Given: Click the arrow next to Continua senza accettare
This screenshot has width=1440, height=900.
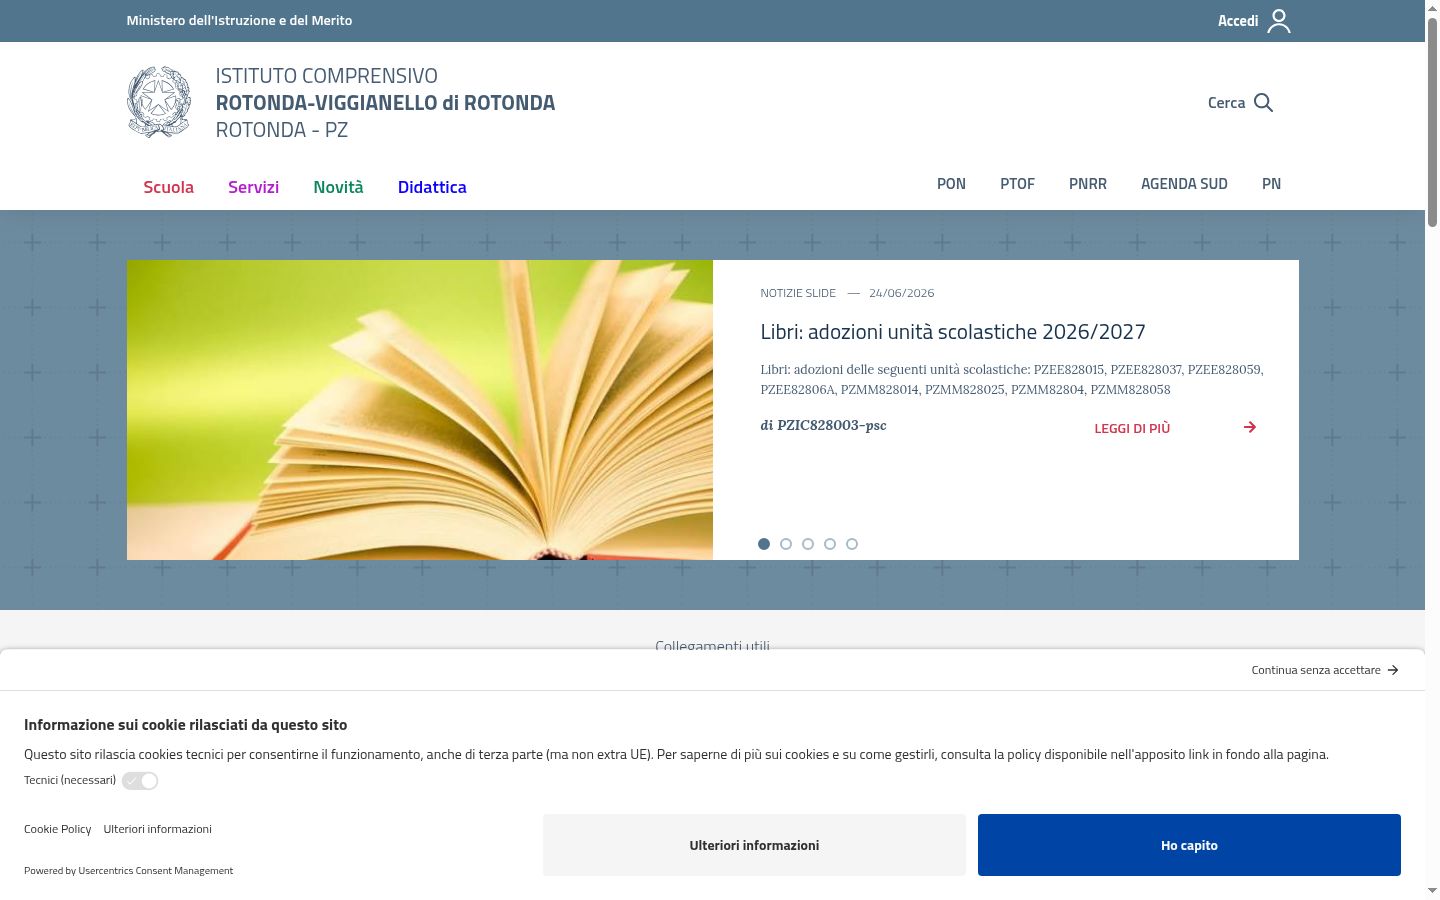Looking at the screenshot, I should (1393, 670).
